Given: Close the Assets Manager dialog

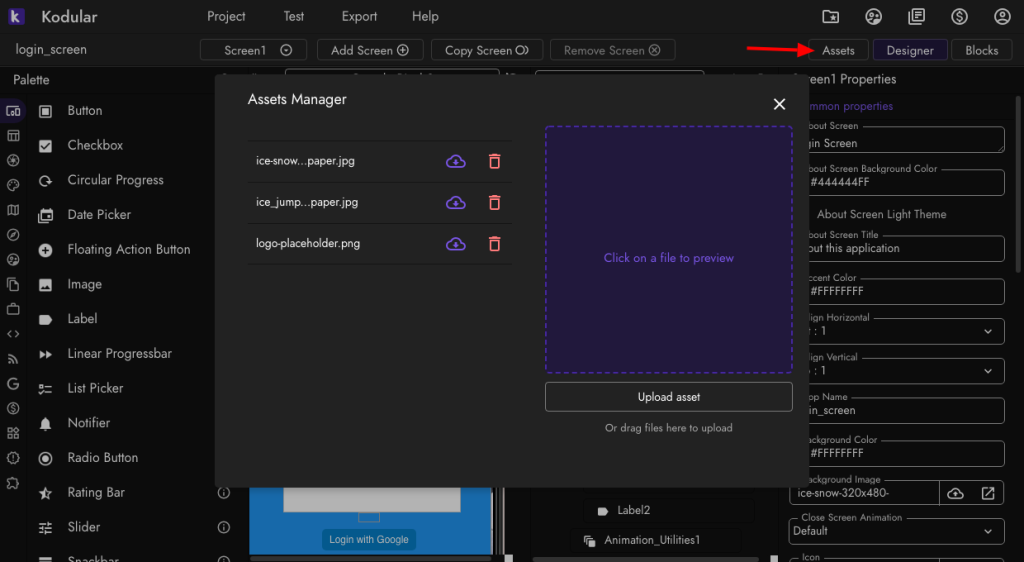Looking at the screenshot, I should 779,104.
